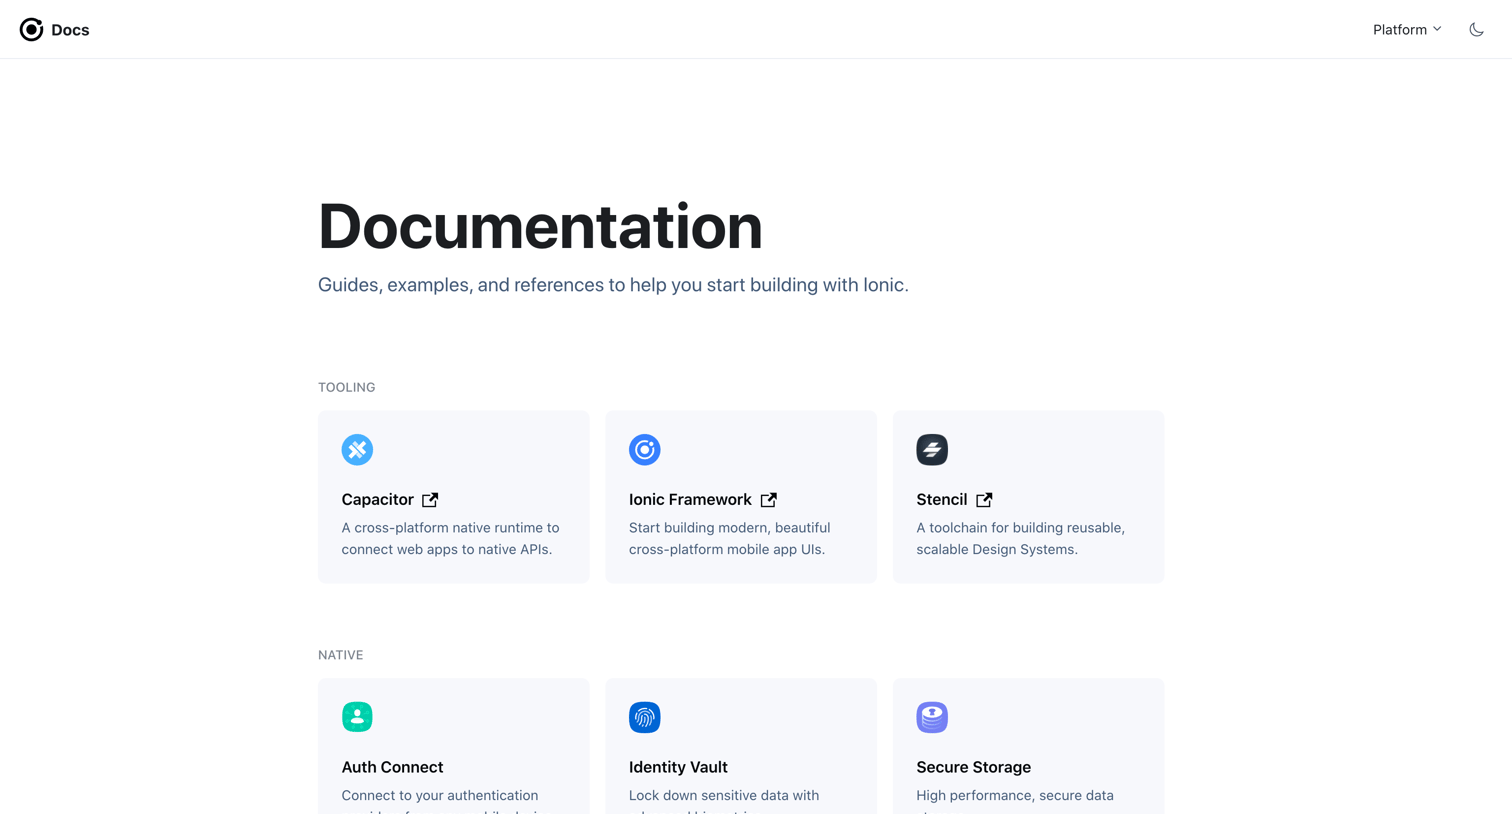The width and height of the screenshot is (1512, 814).
Task: Click the Secure Storage database icon
Action: click(932, 717)
